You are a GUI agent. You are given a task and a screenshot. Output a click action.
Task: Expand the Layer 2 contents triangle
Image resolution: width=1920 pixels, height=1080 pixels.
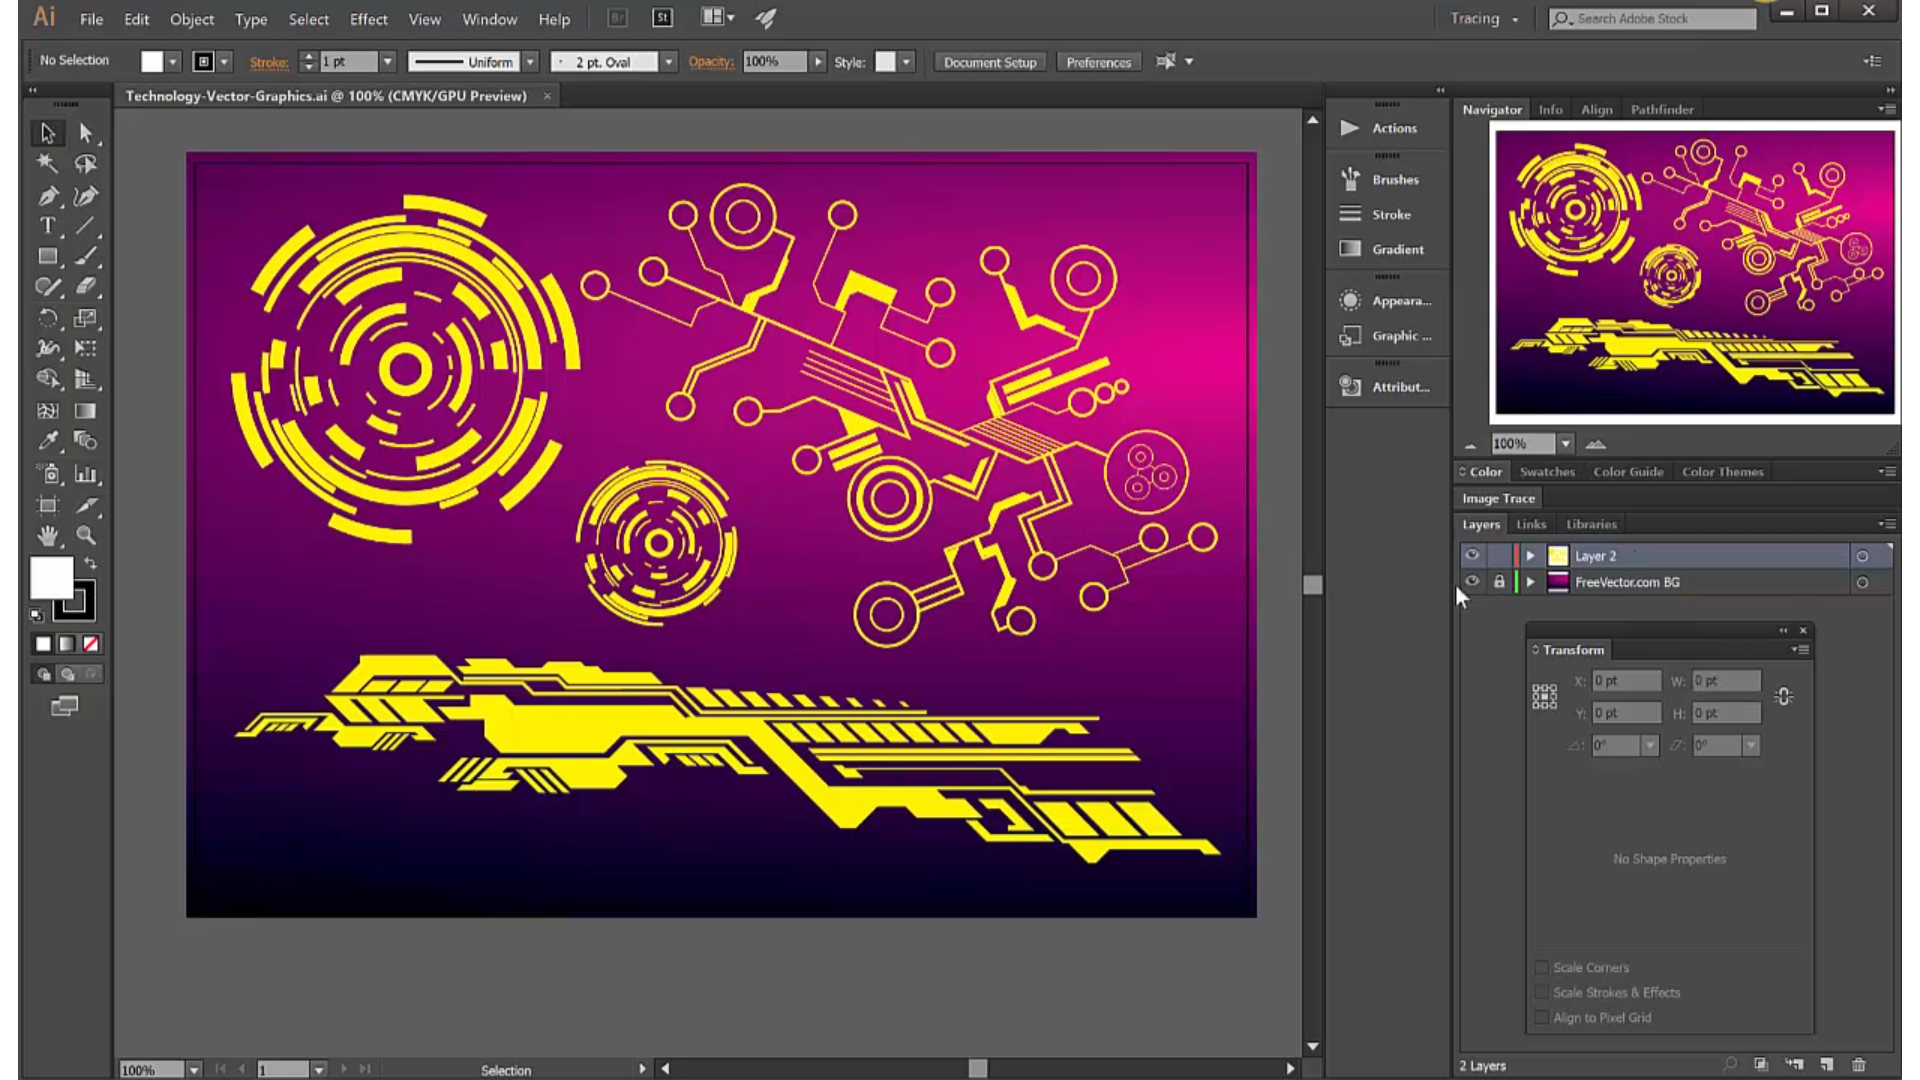click(1529, 556)
